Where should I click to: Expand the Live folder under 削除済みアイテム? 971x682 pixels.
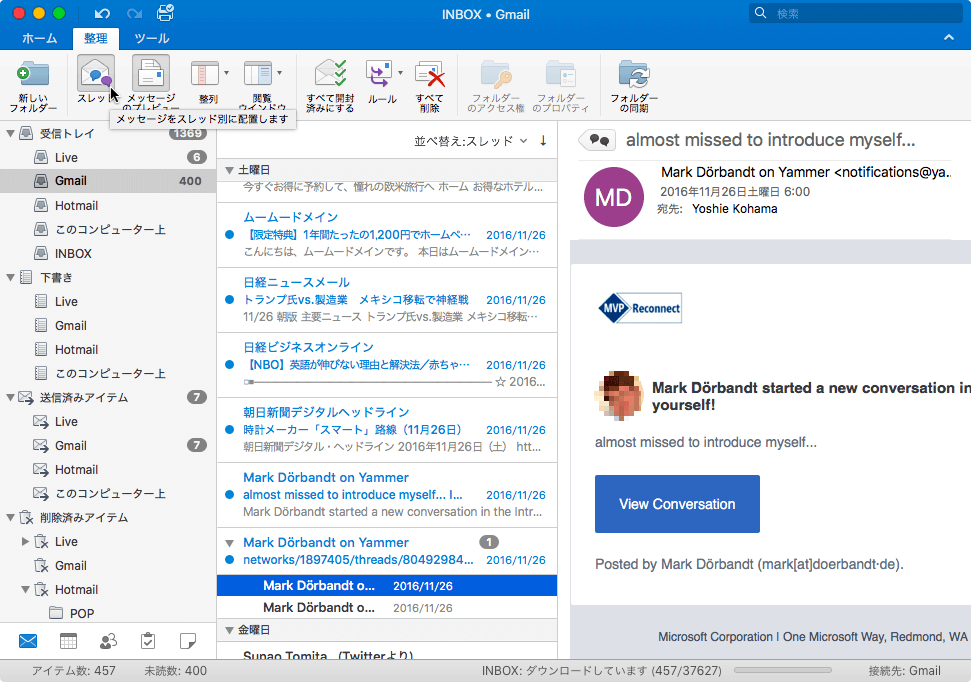(x=25, y=541)
